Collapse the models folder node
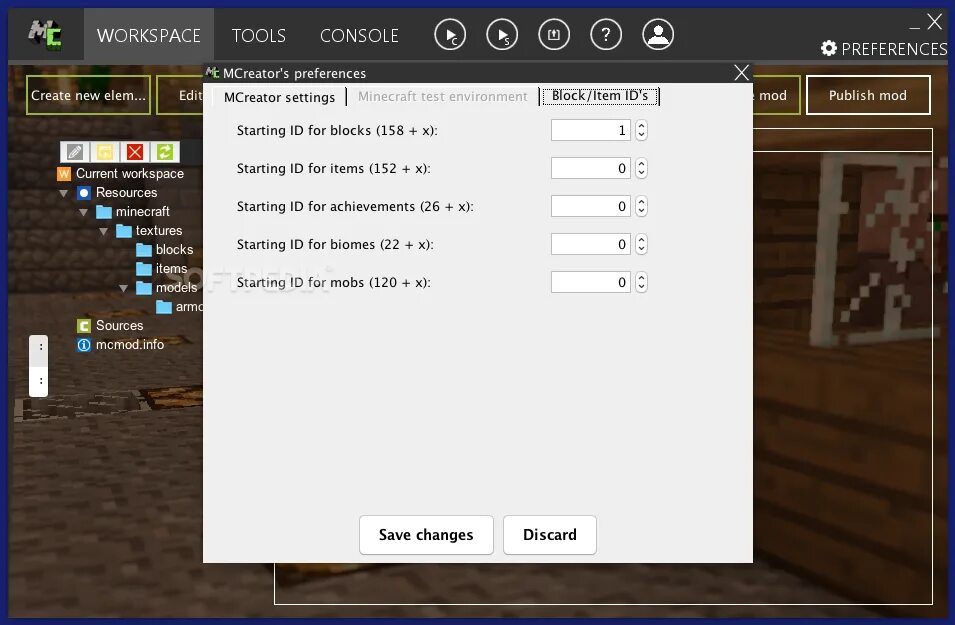The height and width of the screenshot is (625, 955). (x=123, y=288)
